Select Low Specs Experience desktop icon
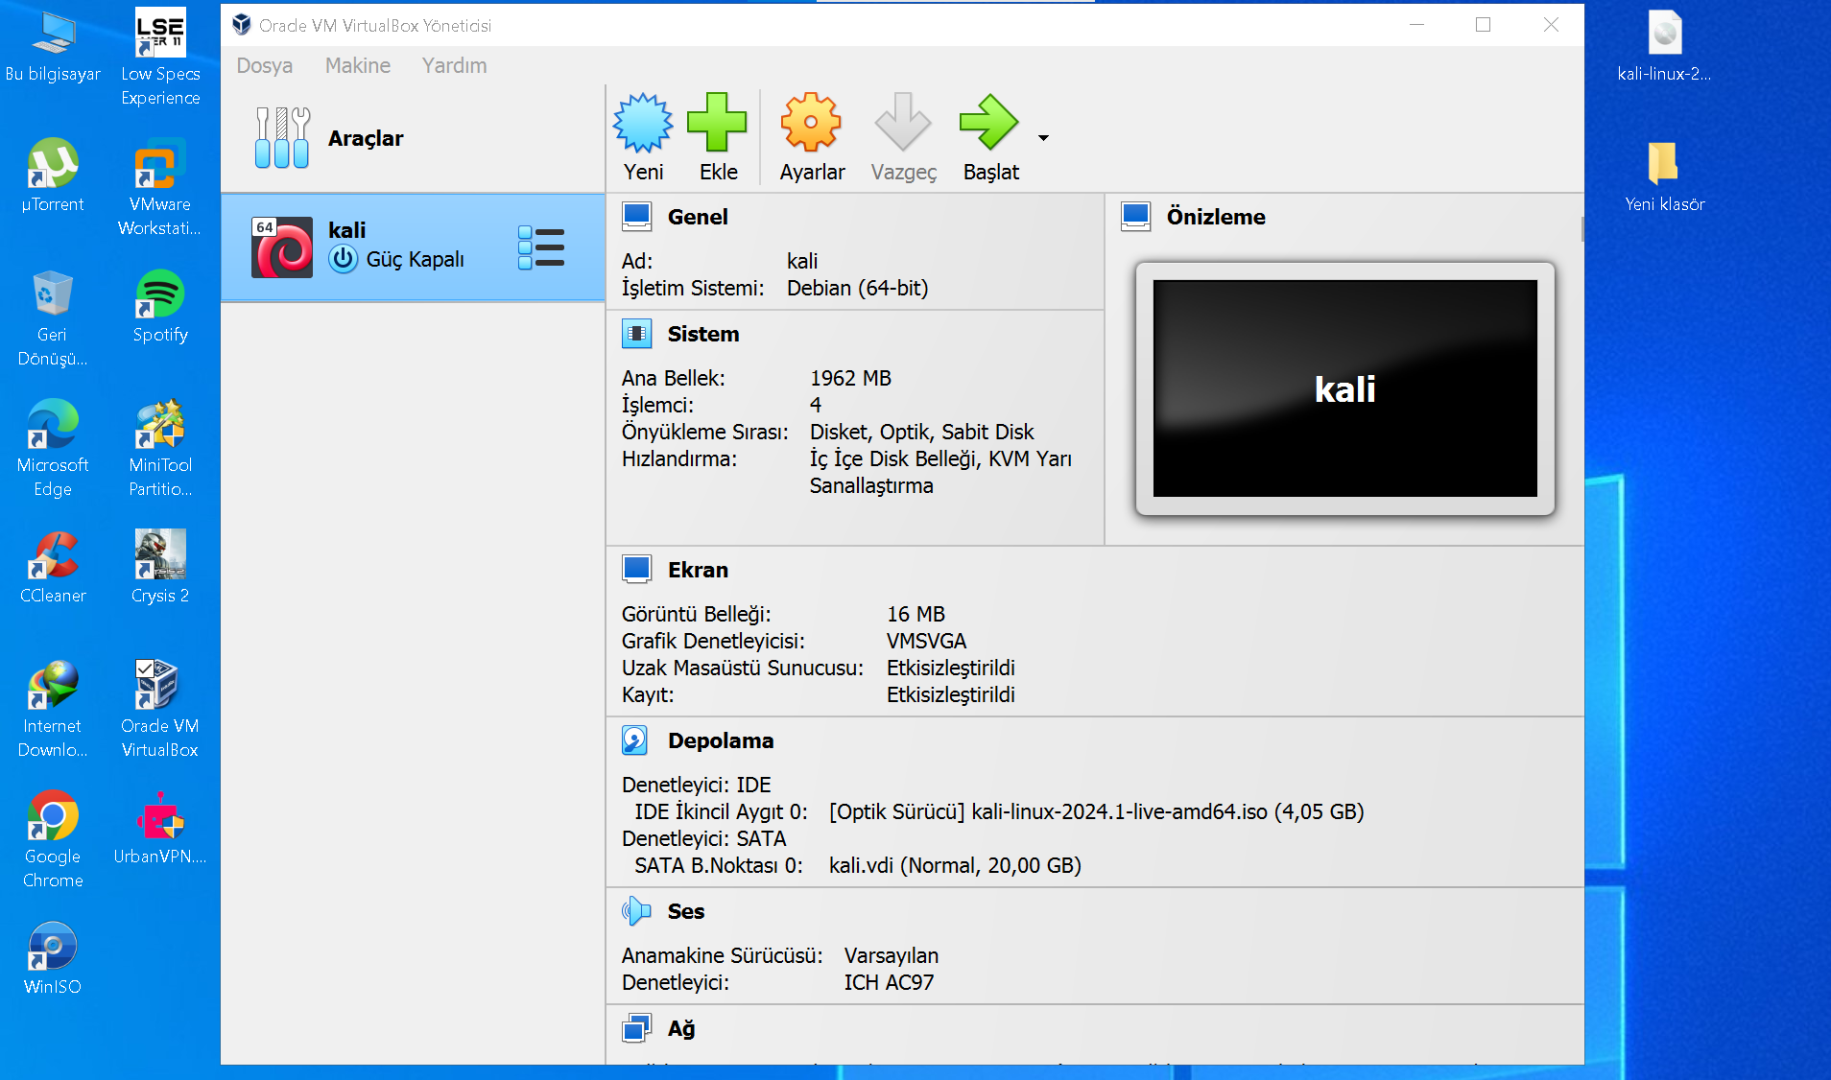 pos(160,58)
